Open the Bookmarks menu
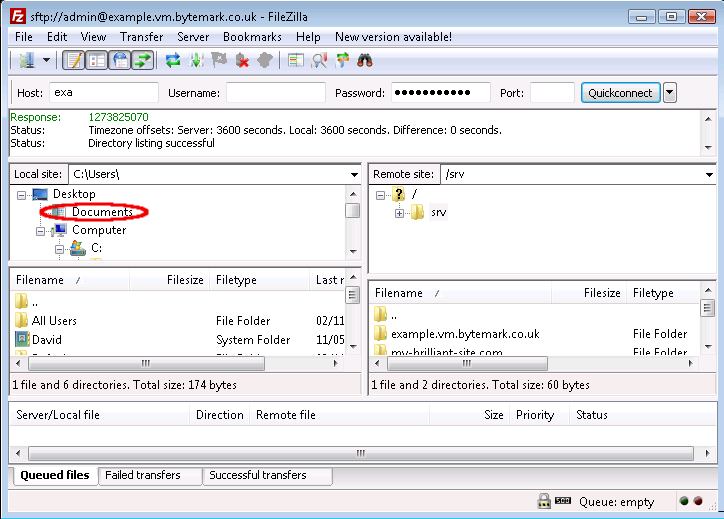The height and width of the screenshot is (519, 724). click(252, 37)
